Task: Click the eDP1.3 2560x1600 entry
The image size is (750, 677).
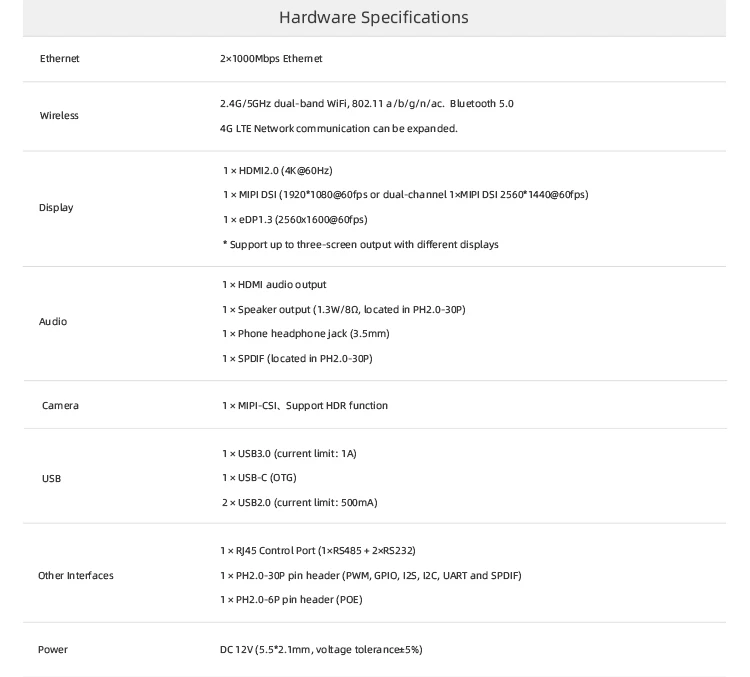Action: pyautogui.click(x=295, y=220)
